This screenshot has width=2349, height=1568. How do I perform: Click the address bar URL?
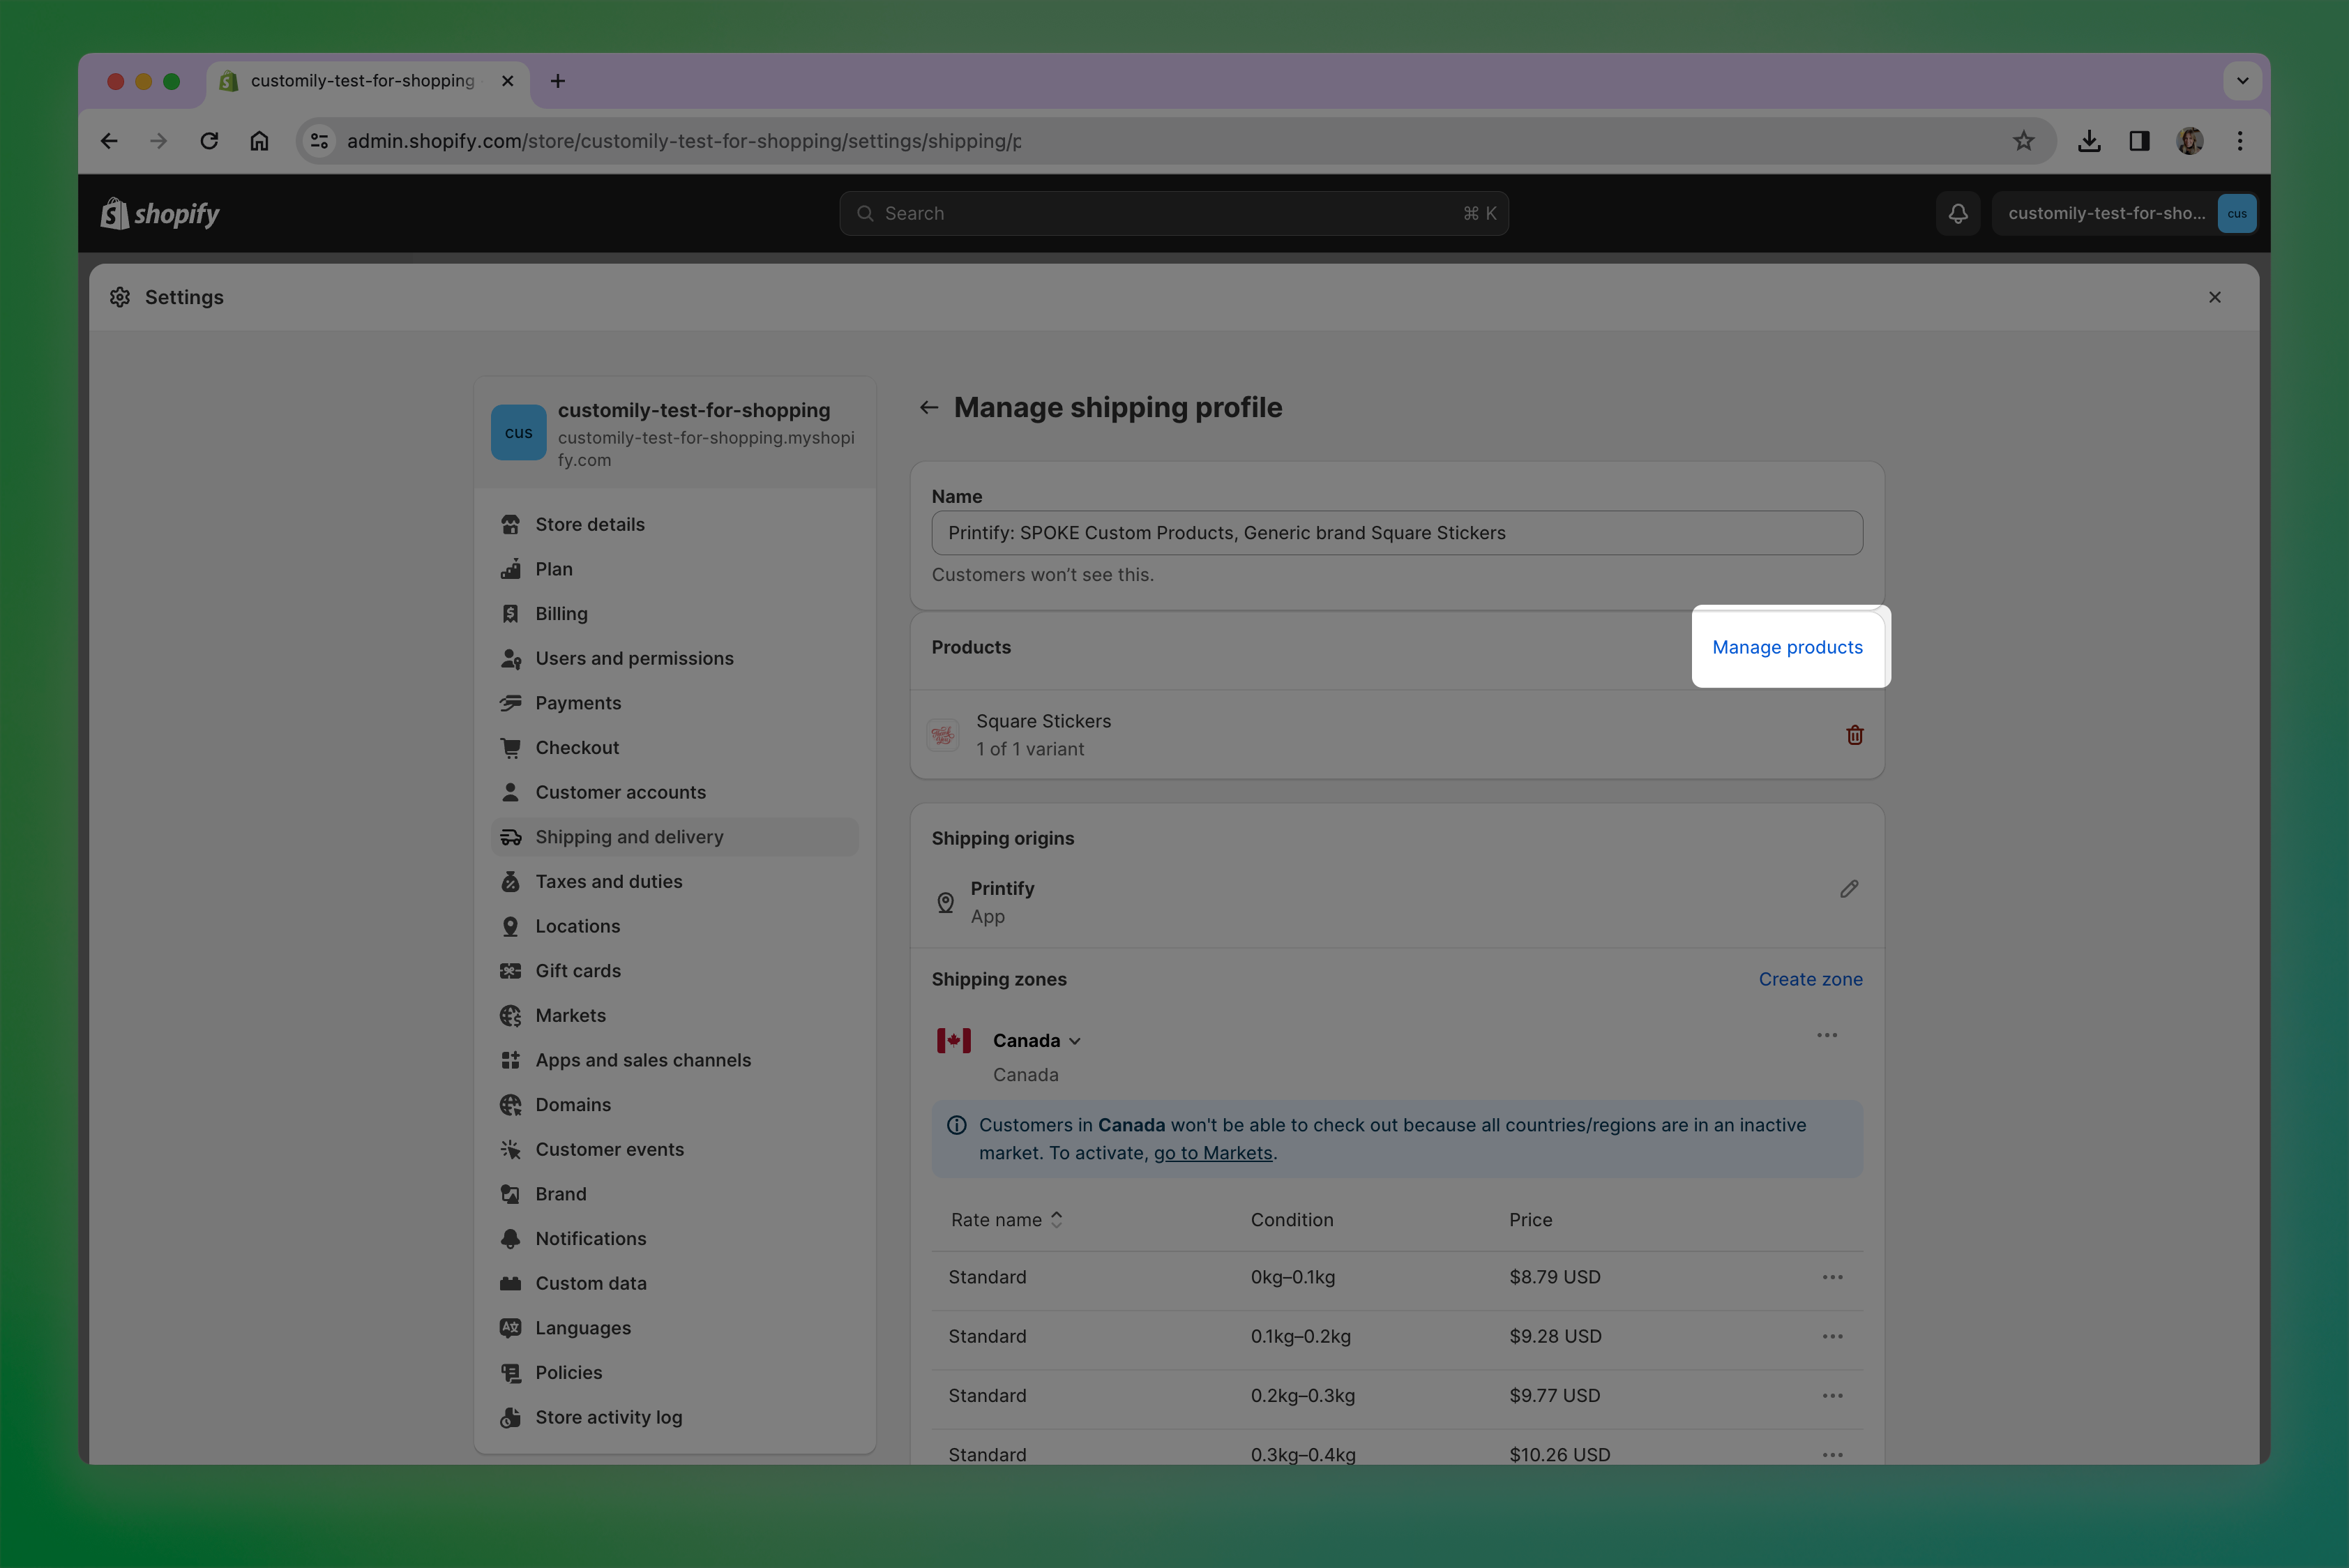684,141
